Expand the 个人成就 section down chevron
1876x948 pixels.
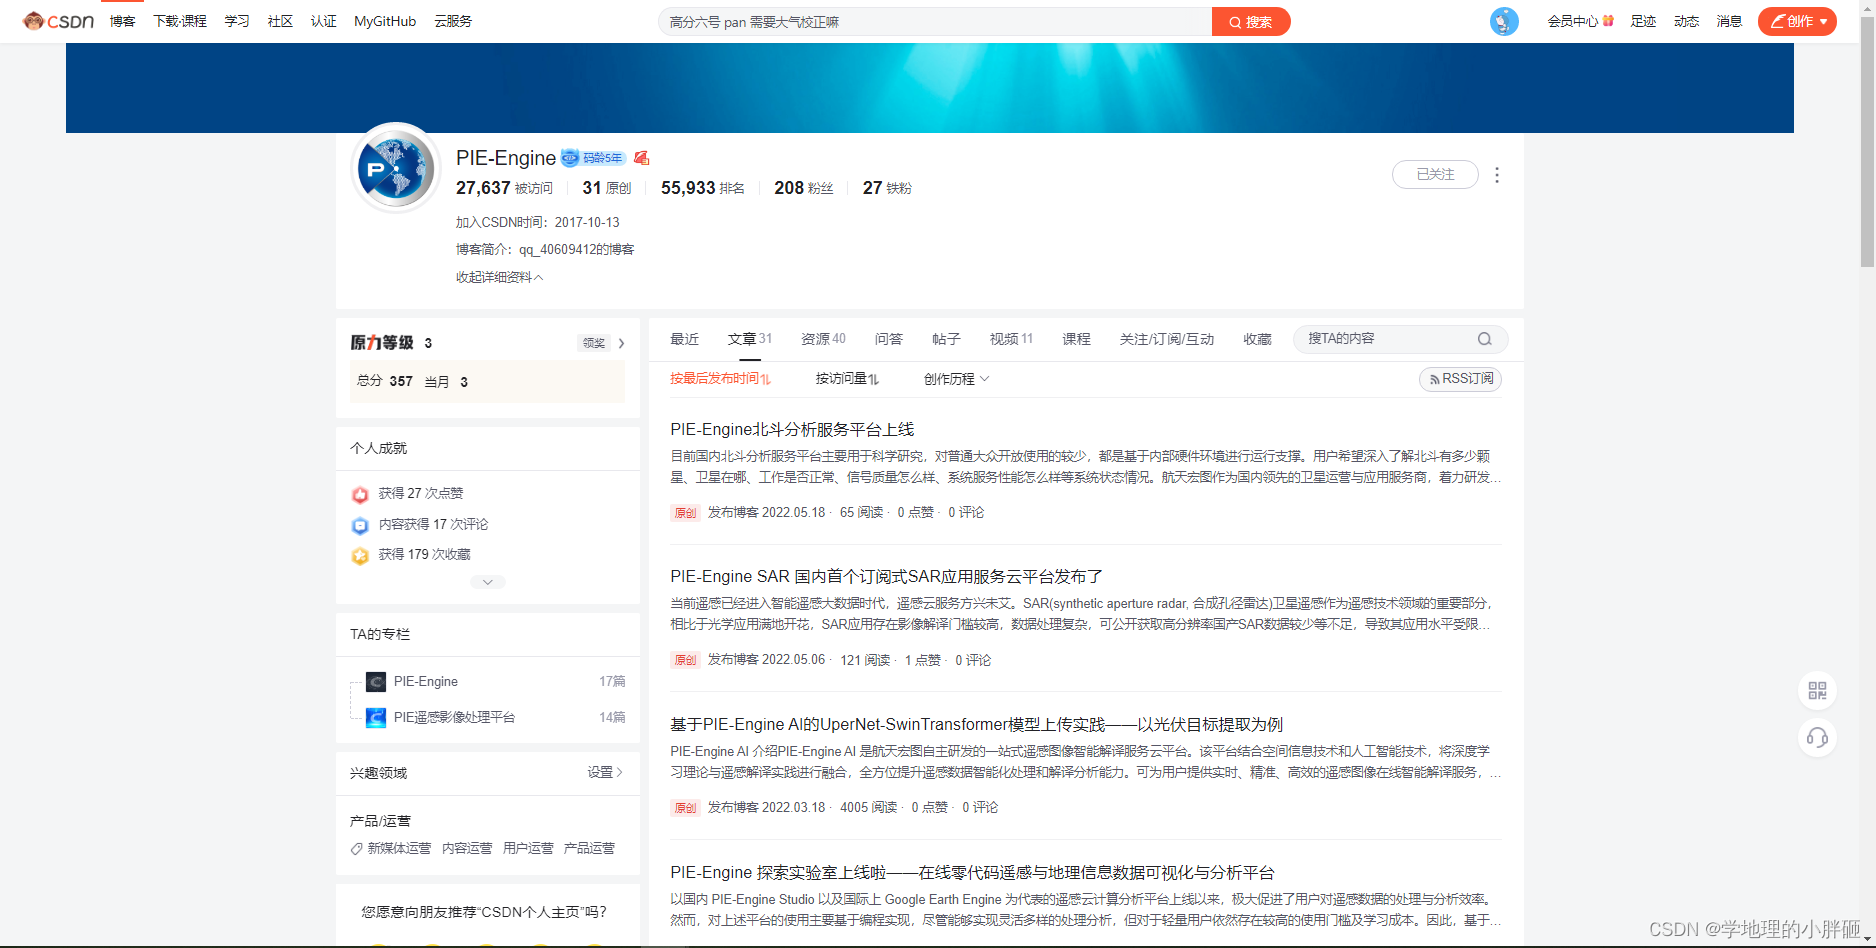click(x=488, y=582)
